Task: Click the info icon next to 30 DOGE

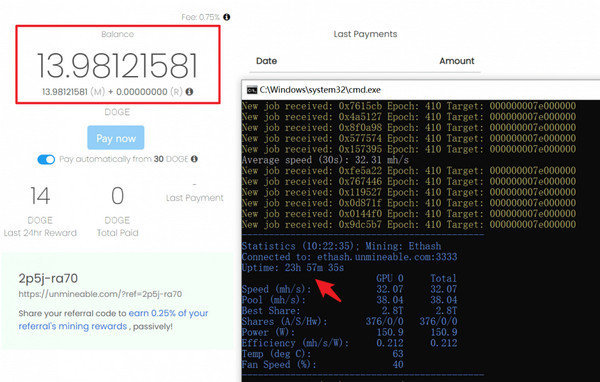Action: tap(194, 159)
